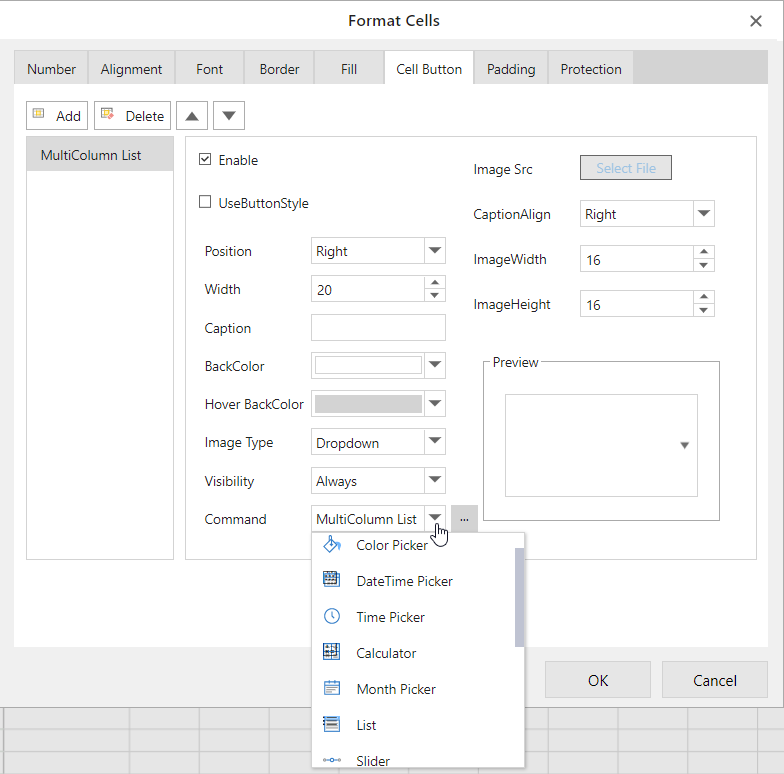Choose the Slider command icon

[x=332, y=760]
